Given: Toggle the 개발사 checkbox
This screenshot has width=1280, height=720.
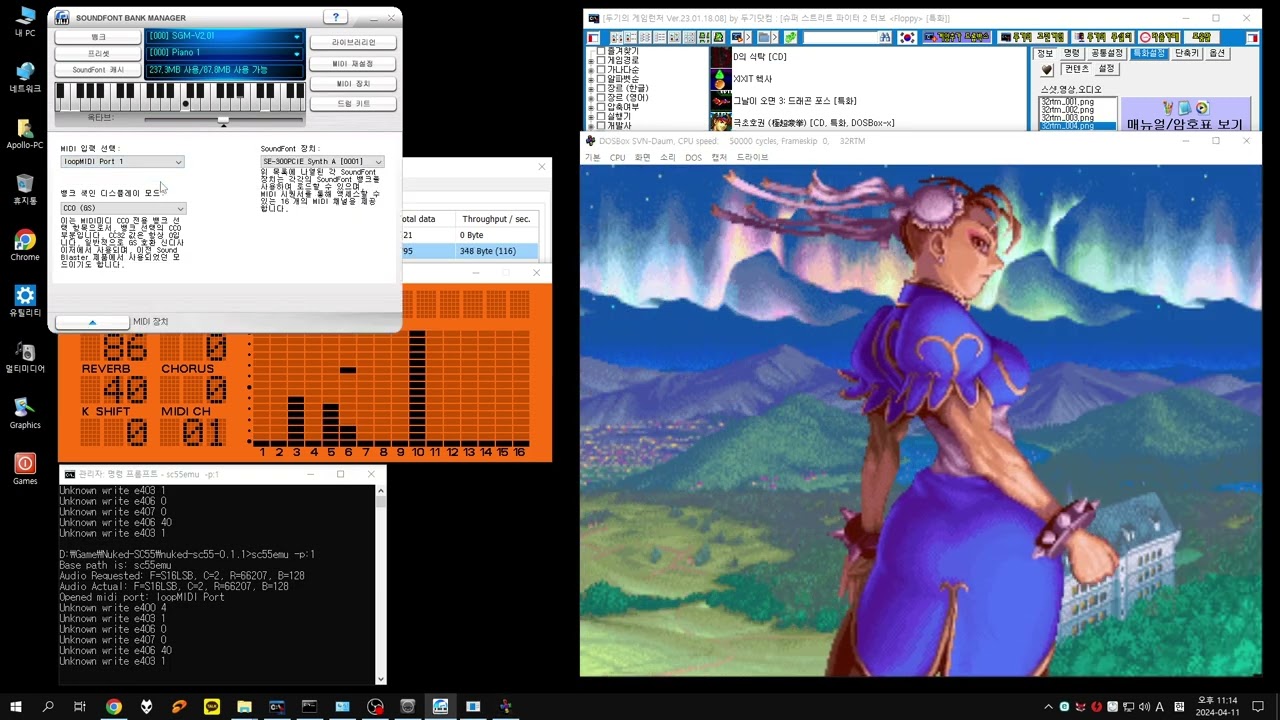Looking at the screenshot, I should 601,126.
